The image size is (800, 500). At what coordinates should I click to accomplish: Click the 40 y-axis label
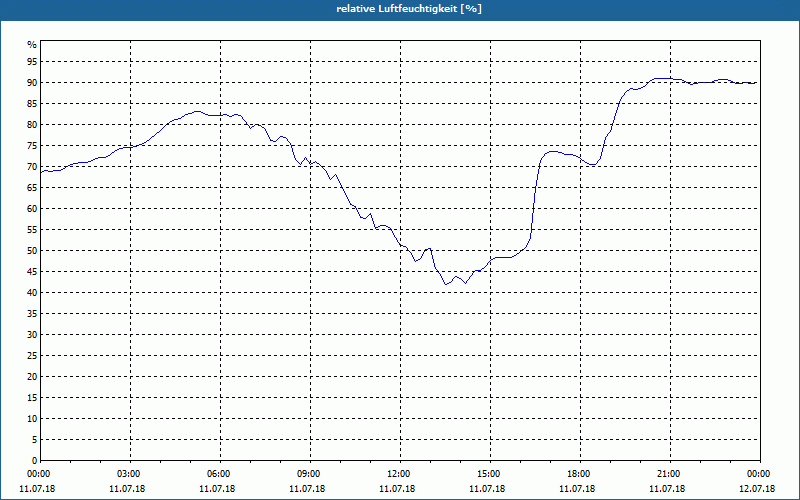(32, 292)
